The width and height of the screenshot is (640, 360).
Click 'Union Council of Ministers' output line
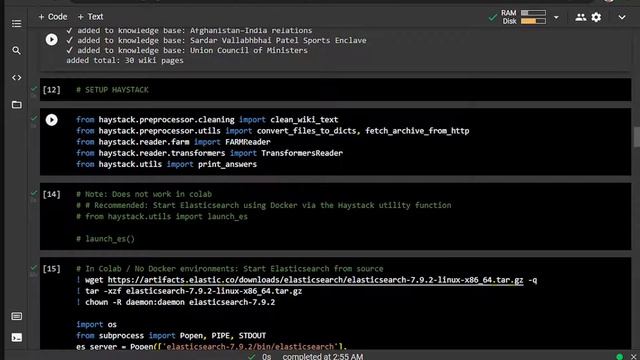(187, 50)
